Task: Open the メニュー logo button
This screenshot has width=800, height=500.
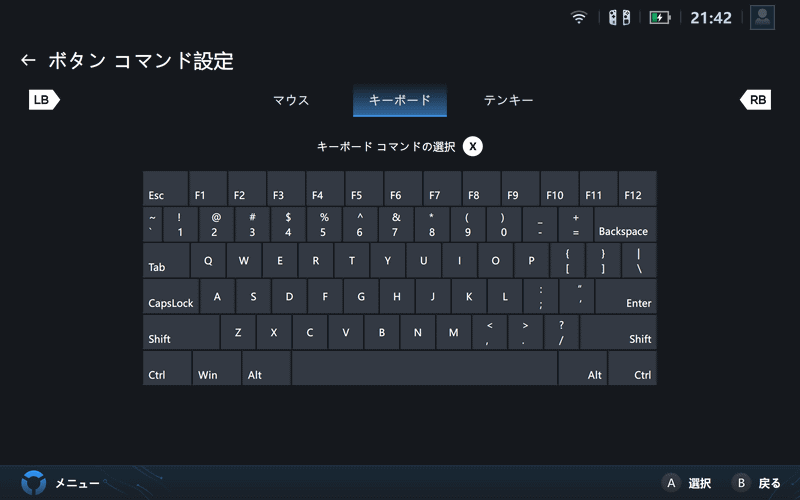Action: 34,483
